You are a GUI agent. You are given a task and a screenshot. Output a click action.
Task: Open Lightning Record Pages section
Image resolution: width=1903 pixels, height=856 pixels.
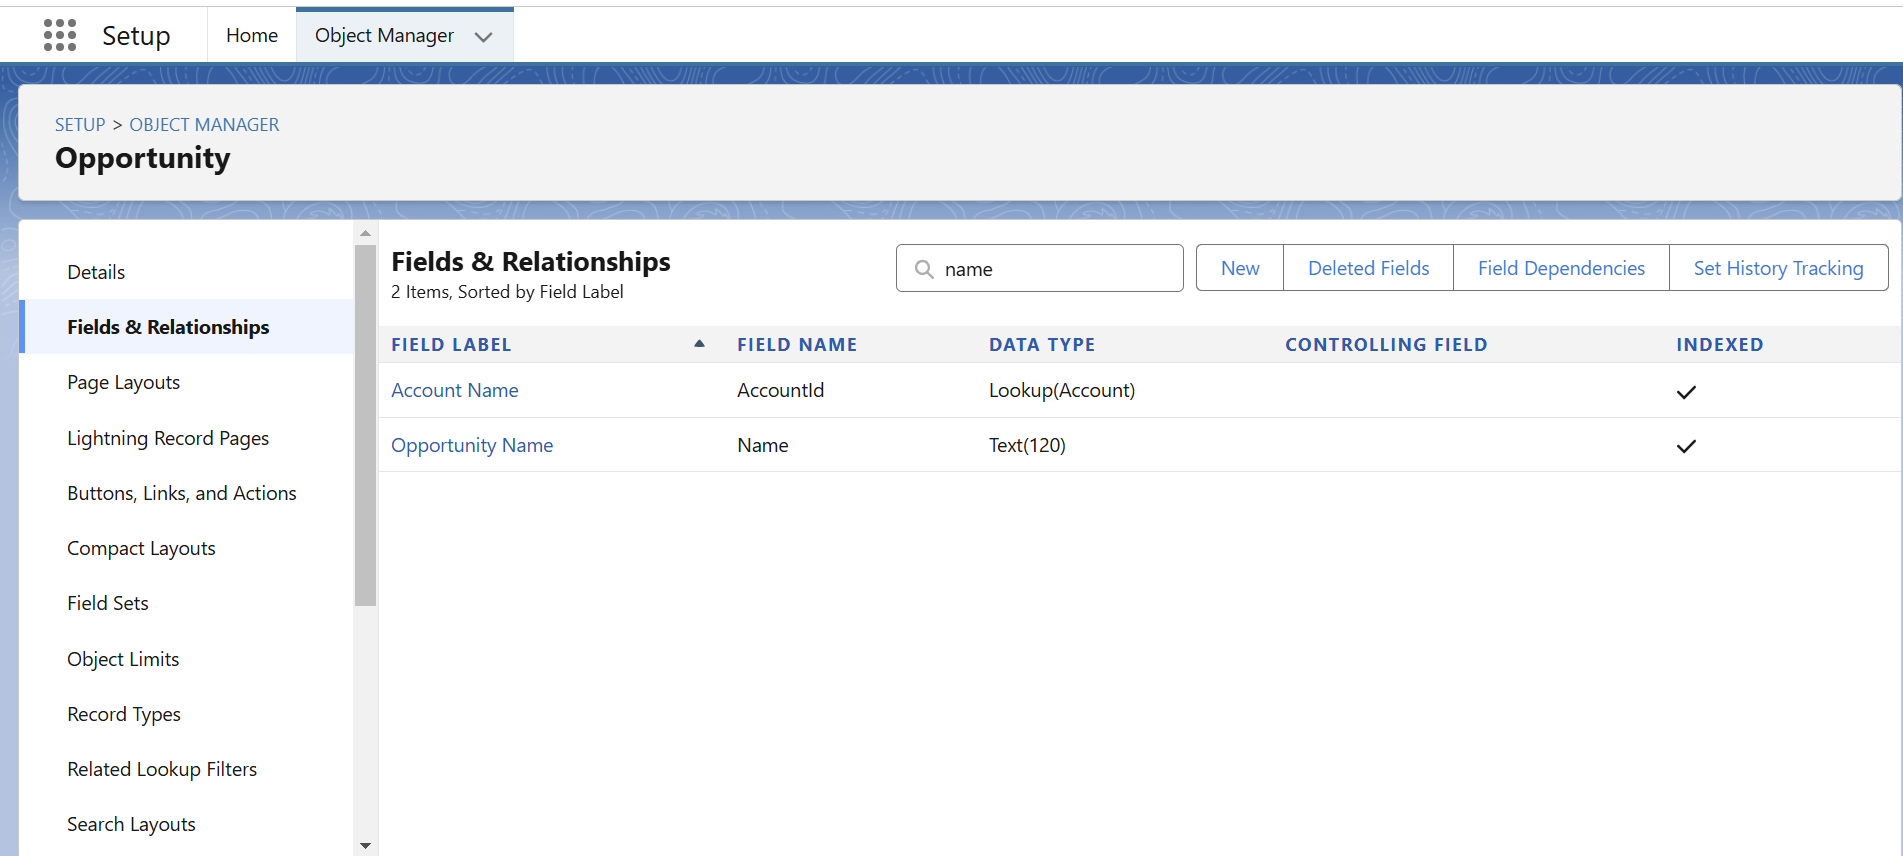168,438
